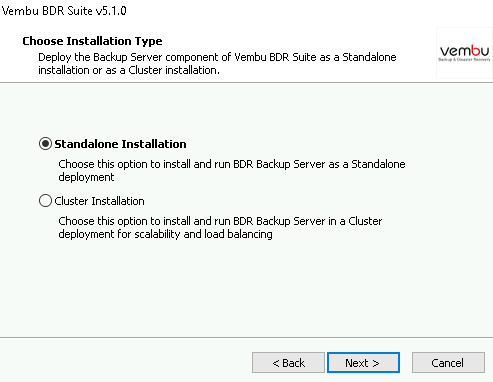Click the Vembu logo image

click(x=464, y=53)
